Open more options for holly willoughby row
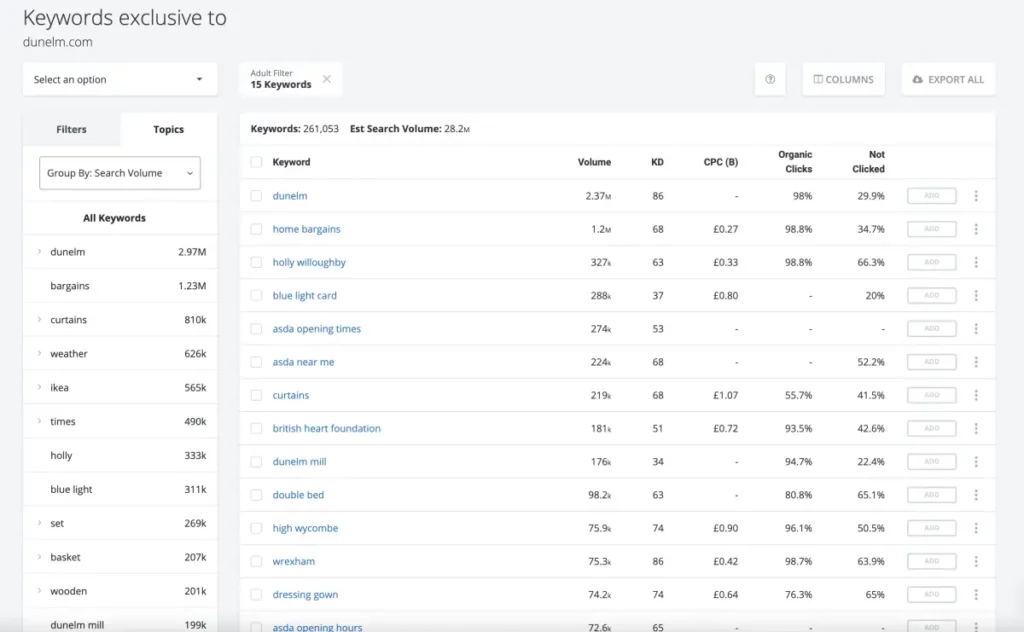The height and width of the screenshot is (632, 1024). (x=976, y=262)
